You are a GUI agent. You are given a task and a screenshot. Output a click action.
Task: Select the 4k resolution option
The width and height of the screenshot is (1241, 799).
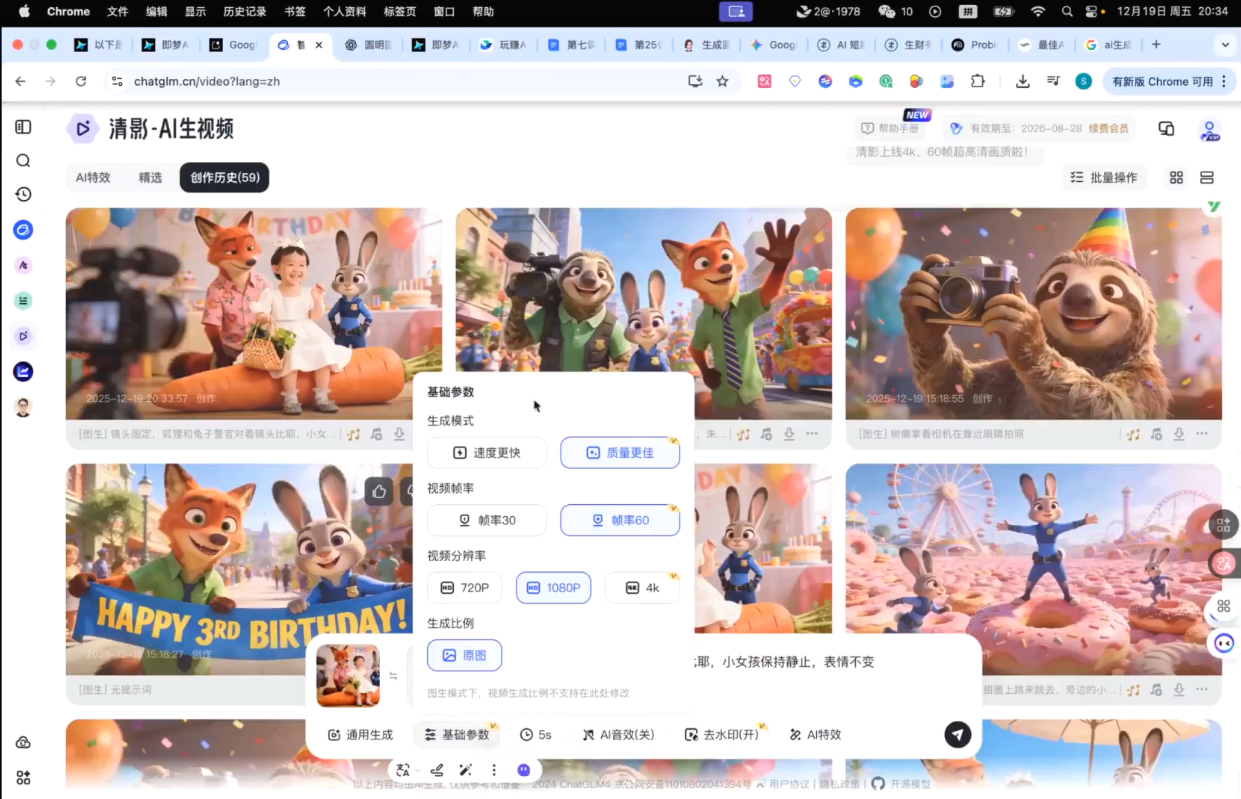point(642,588)
